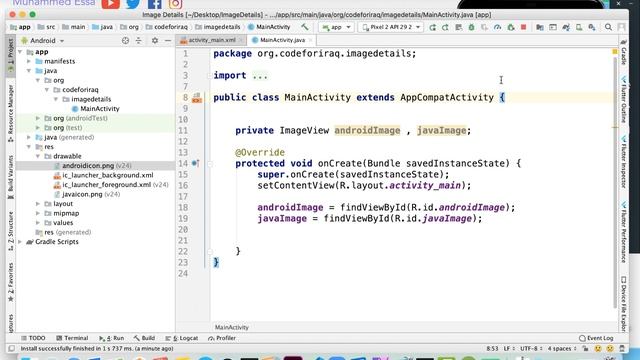This screenshot has width=640, height=360.
Task: Click the Facebook icon in the background window
Action: pos(154,4)
